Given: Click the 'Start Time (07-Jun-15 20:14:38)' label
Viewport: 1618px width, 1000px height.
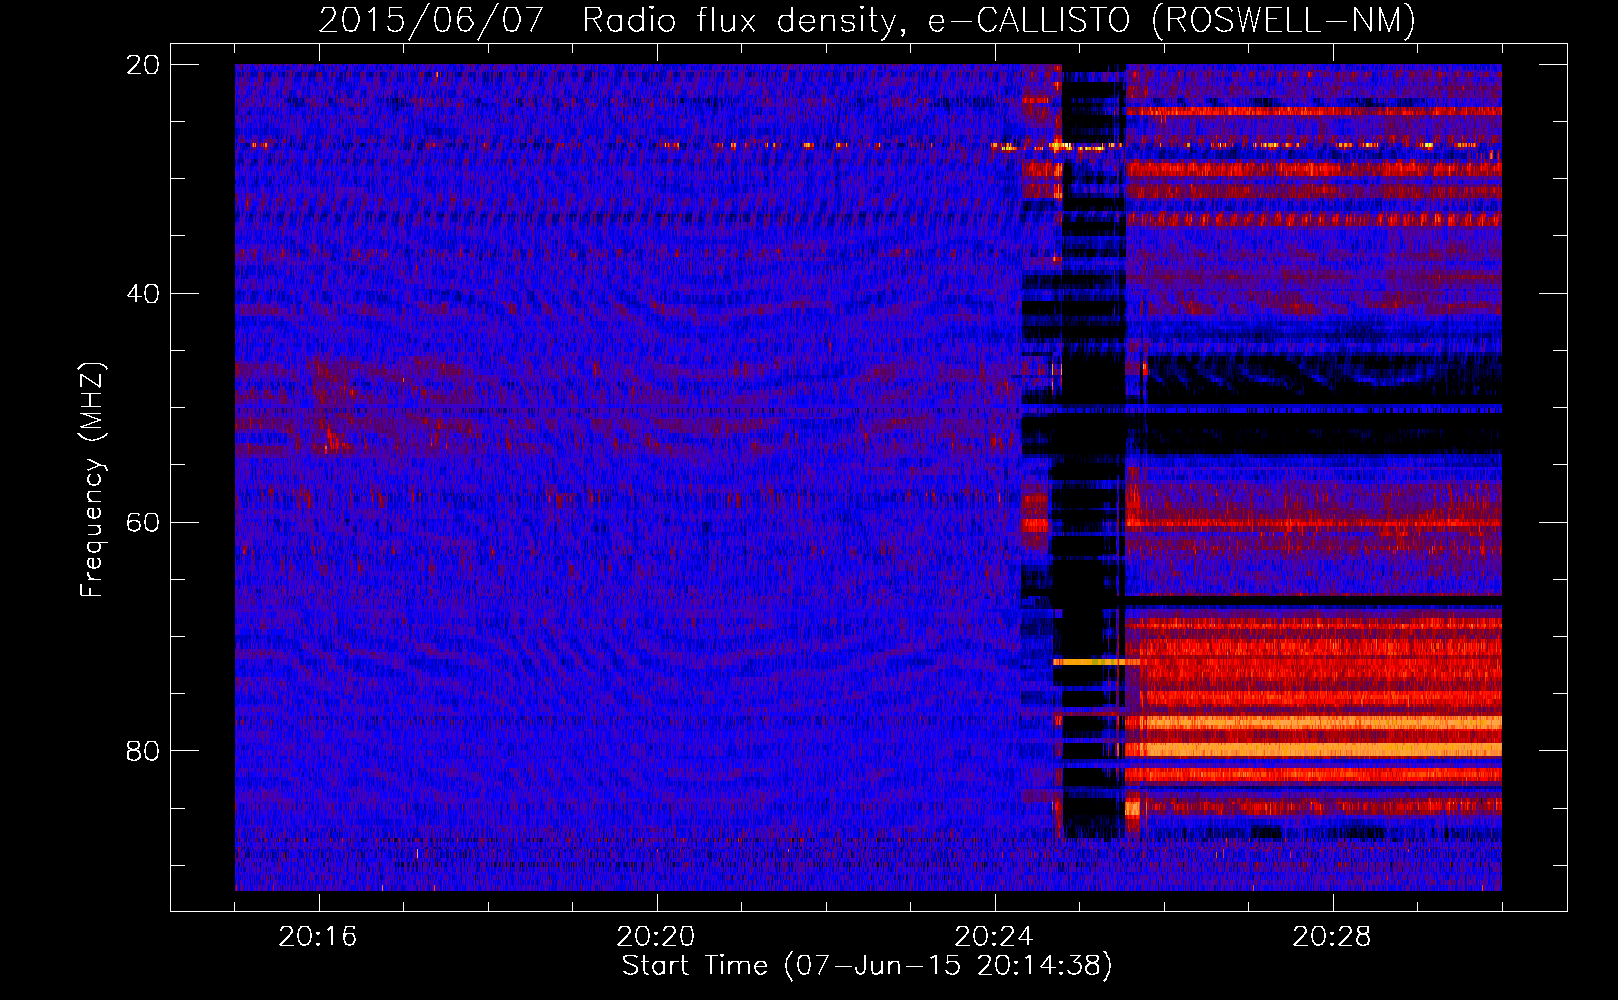Looking at the screenshot, I should (x=867, y=966).
